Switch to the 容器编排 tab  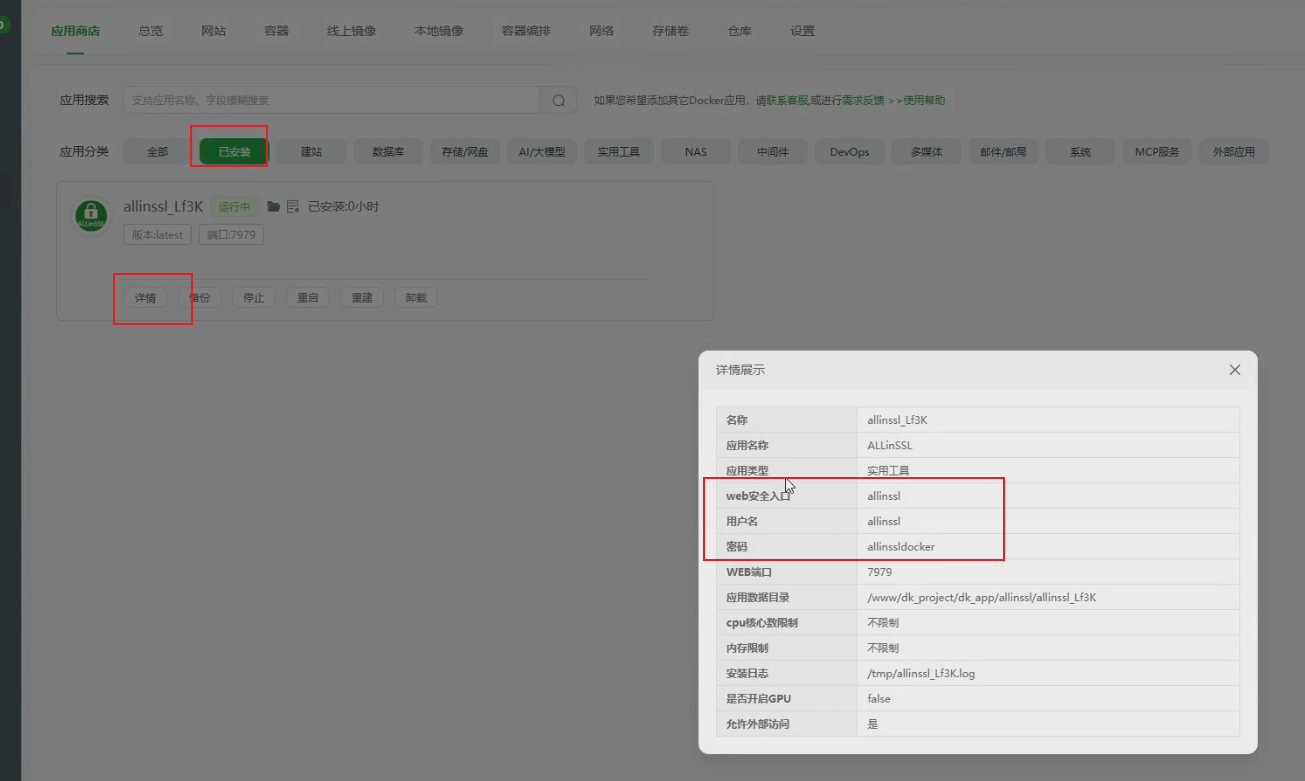click(525, 30)
